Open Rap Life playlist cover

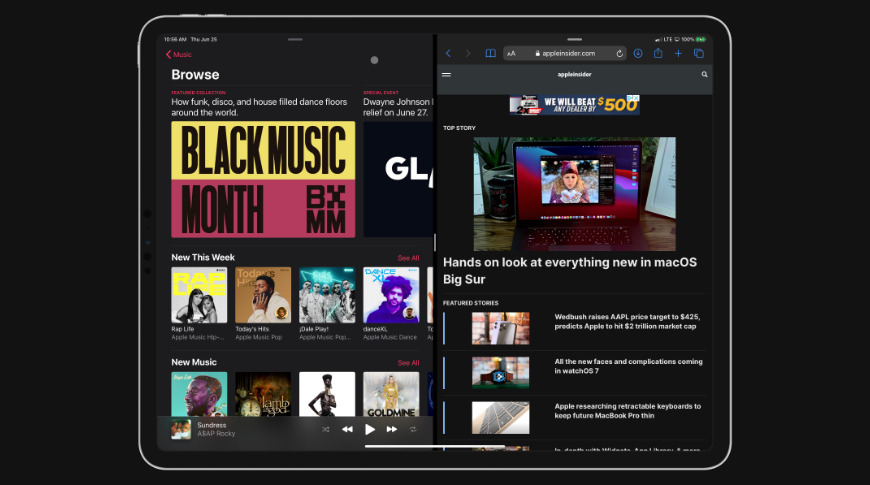coord(199,295)
